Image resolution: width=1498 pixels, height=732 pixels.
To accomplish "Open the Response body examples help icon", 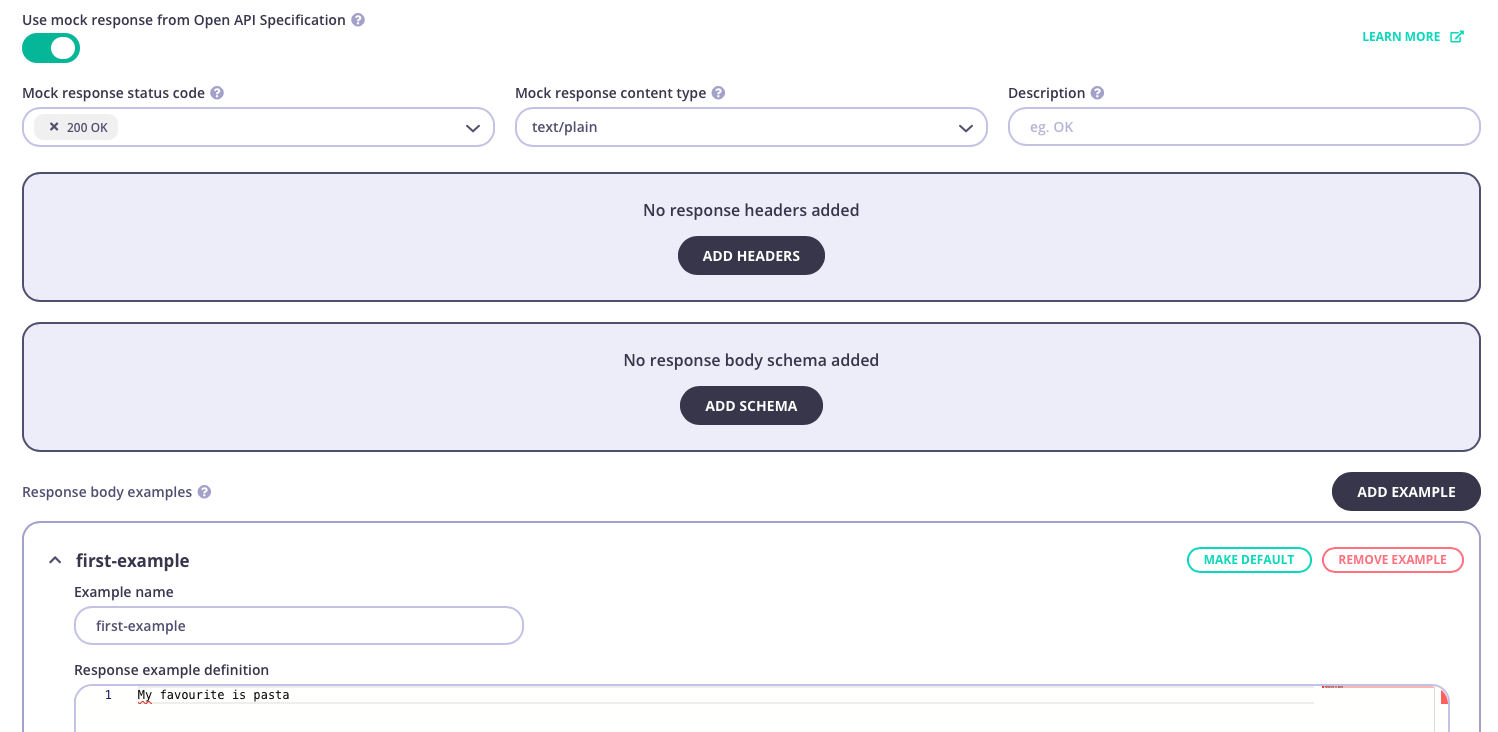I will (204, 491).
